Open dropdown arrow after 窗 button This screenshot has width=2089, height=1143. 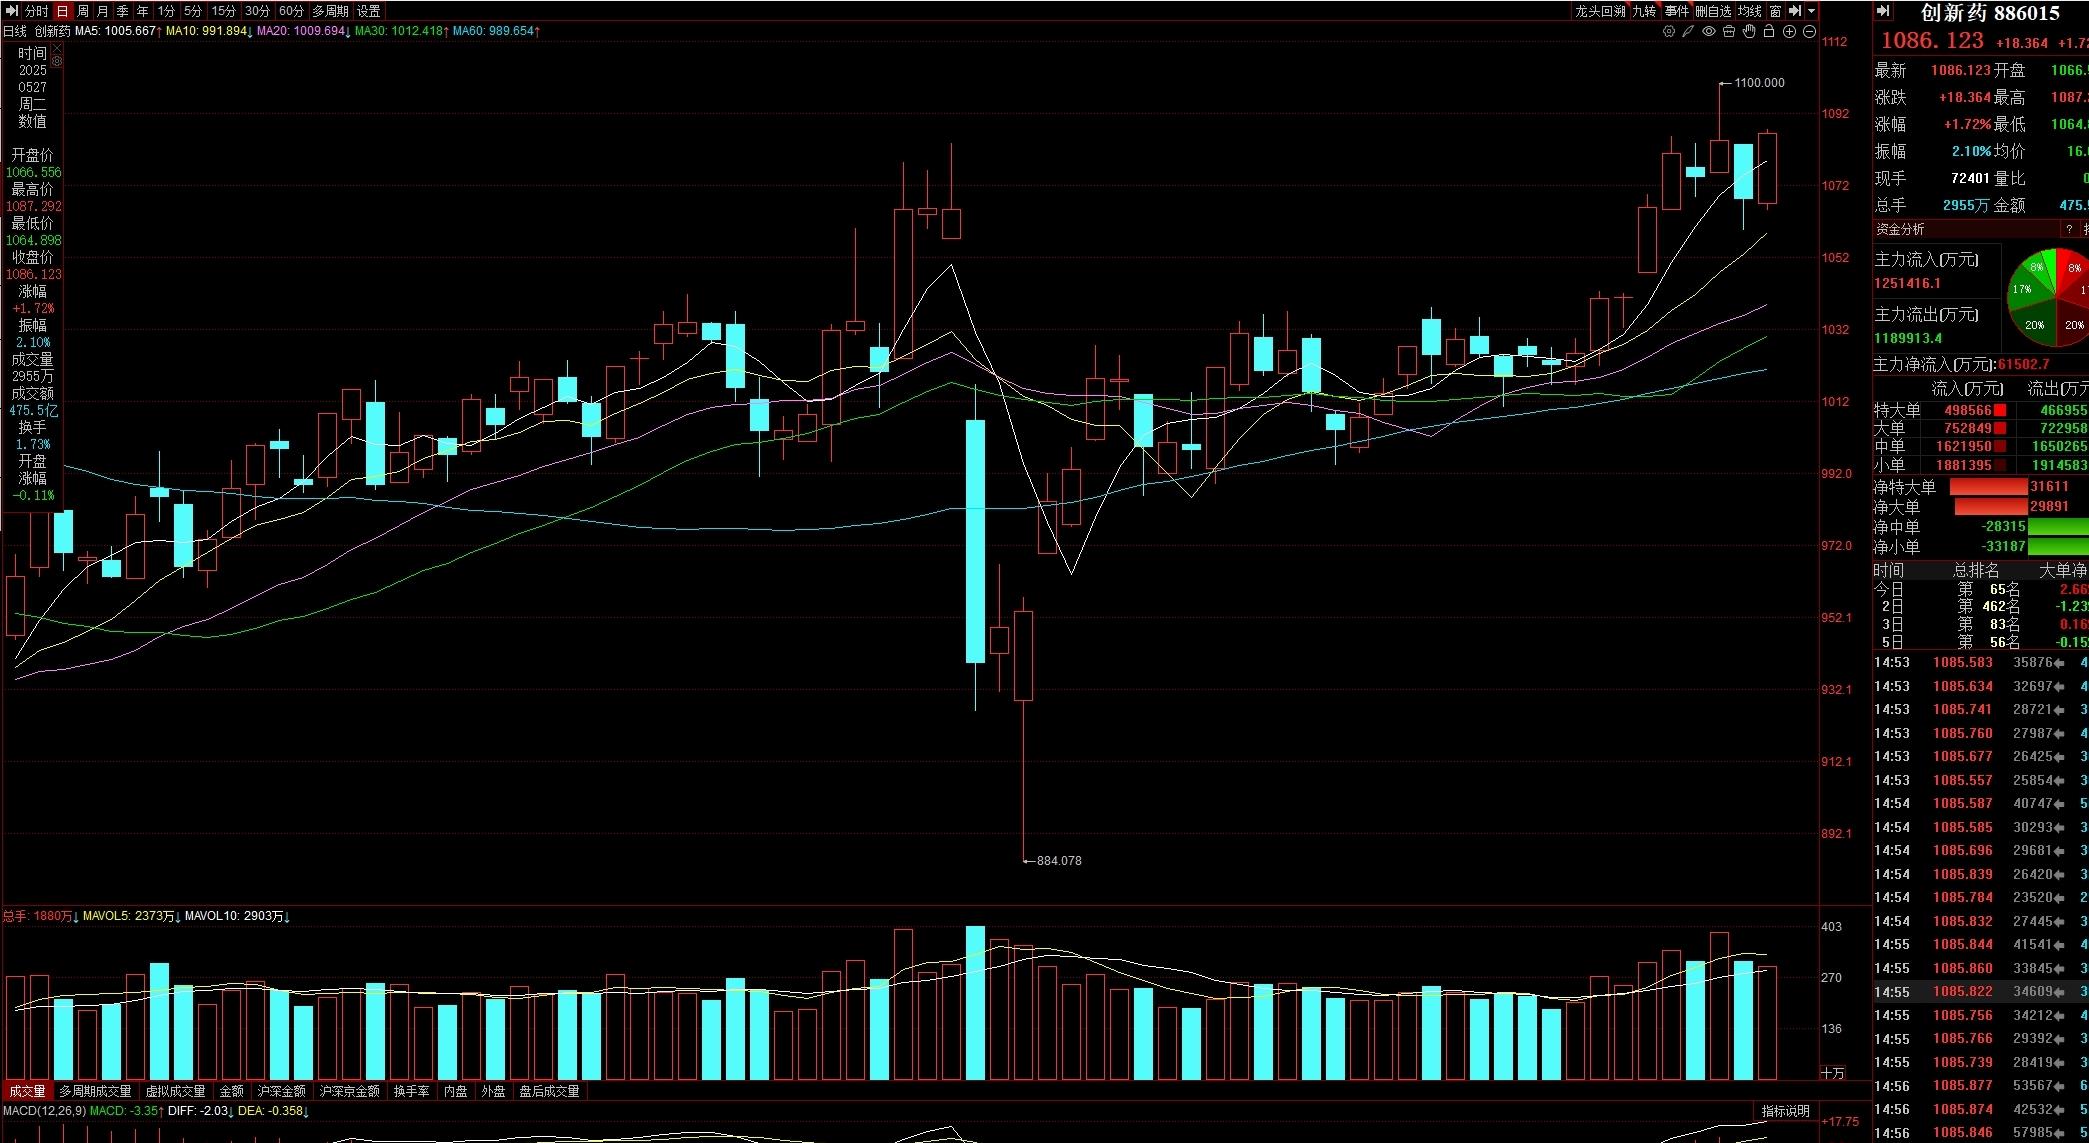(x=1811, y=11)
